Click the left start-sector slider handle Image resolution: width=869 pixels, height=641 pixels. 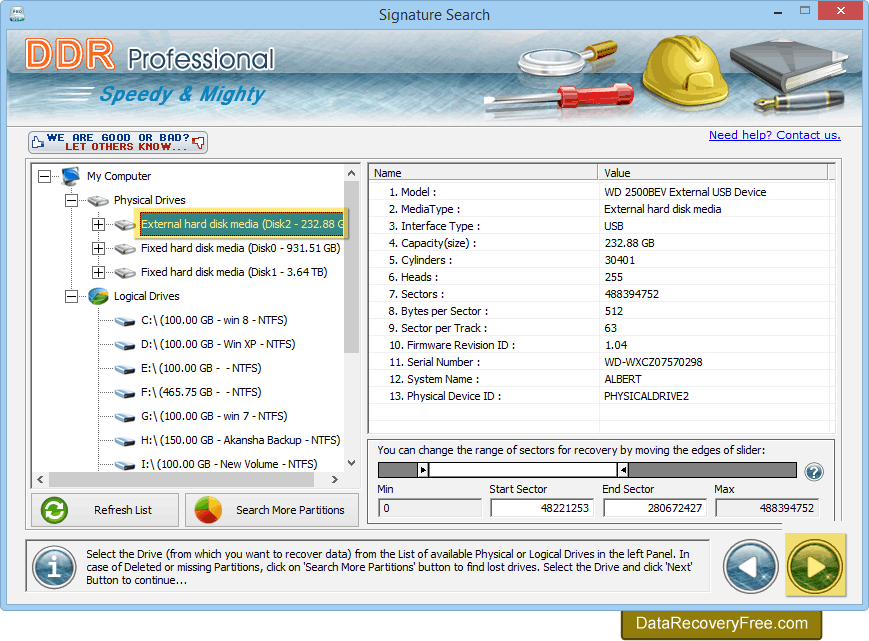423,470
